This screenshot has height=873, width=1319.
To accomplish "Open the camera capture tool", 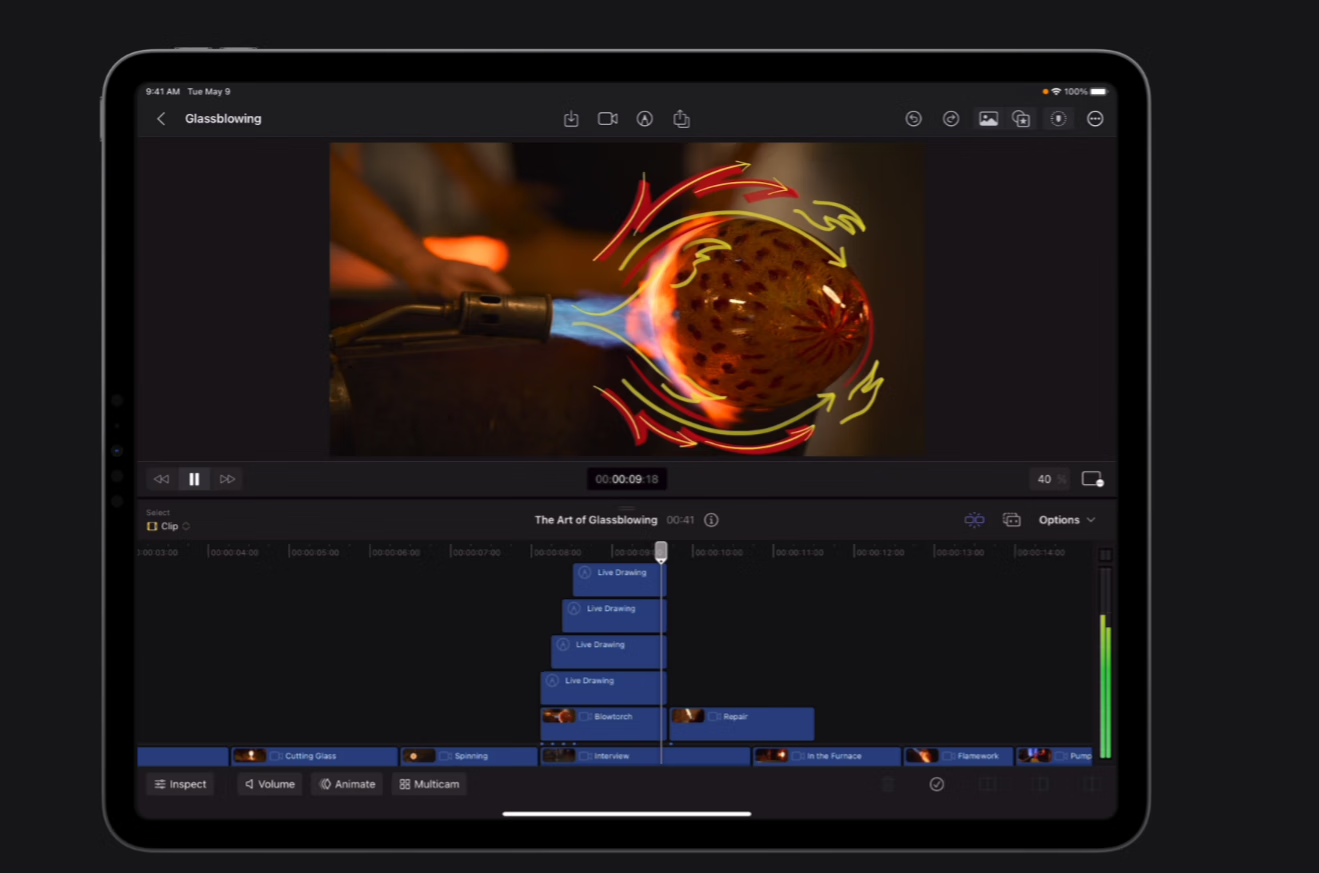I will tap(607, 119).
